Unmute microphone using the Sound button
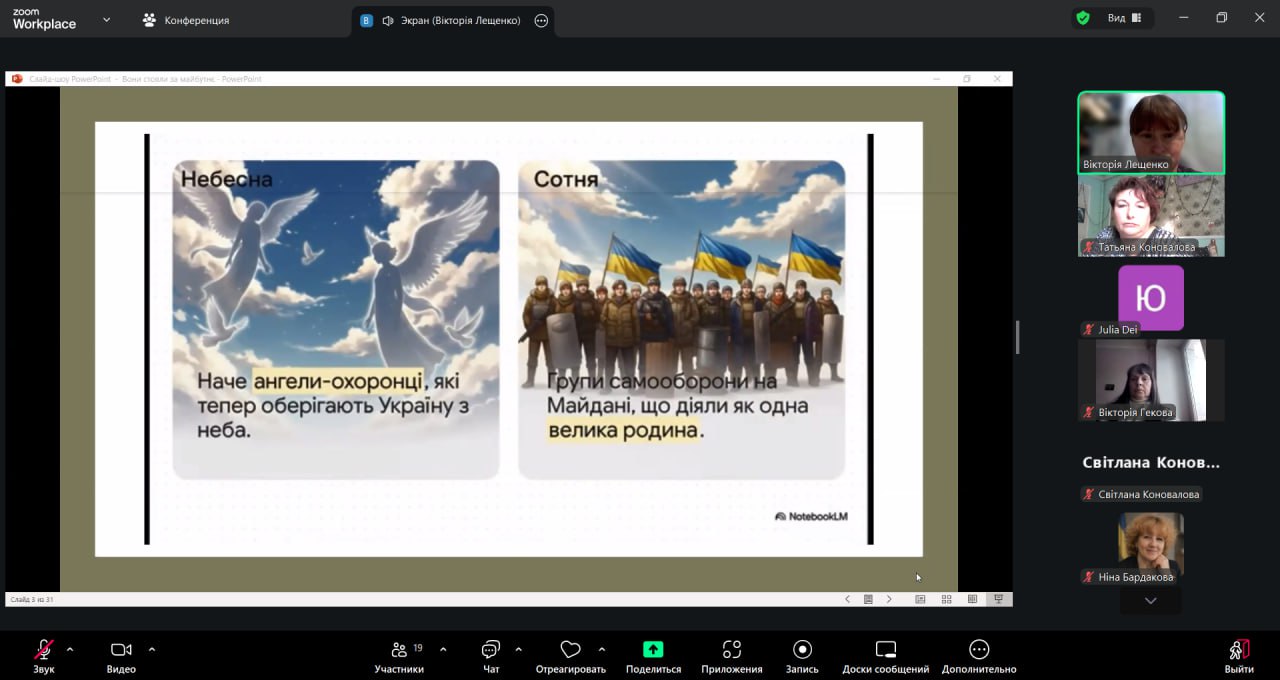1280x680 pixels. tap(44, 650)
